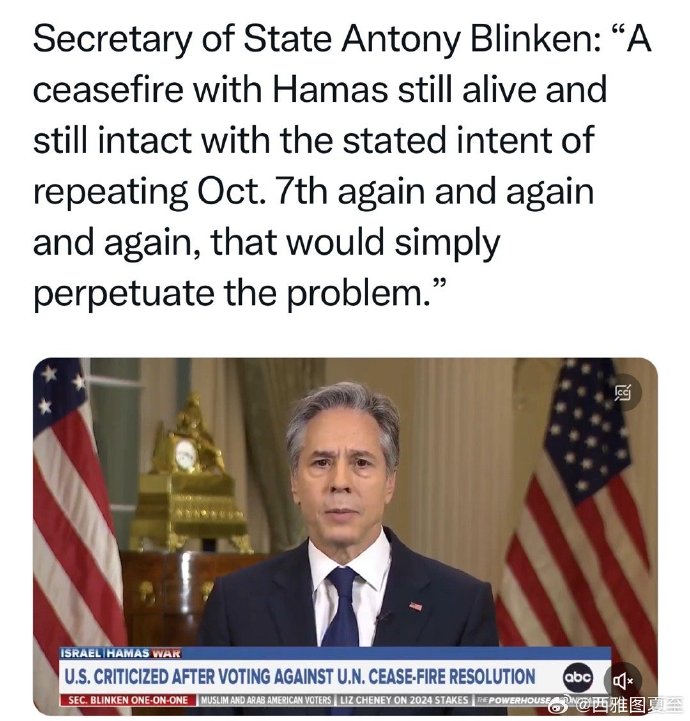Click the abc network logo
This screenshot has height=721, width=690.
pos(578,677)
